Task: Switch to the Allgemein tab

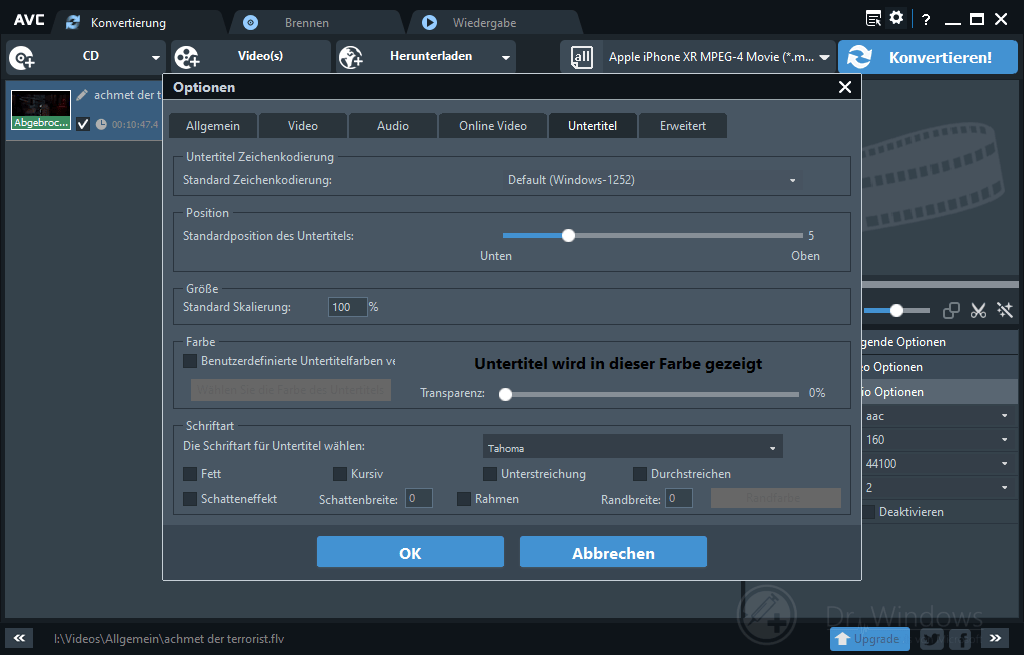Action: point(213,126)
